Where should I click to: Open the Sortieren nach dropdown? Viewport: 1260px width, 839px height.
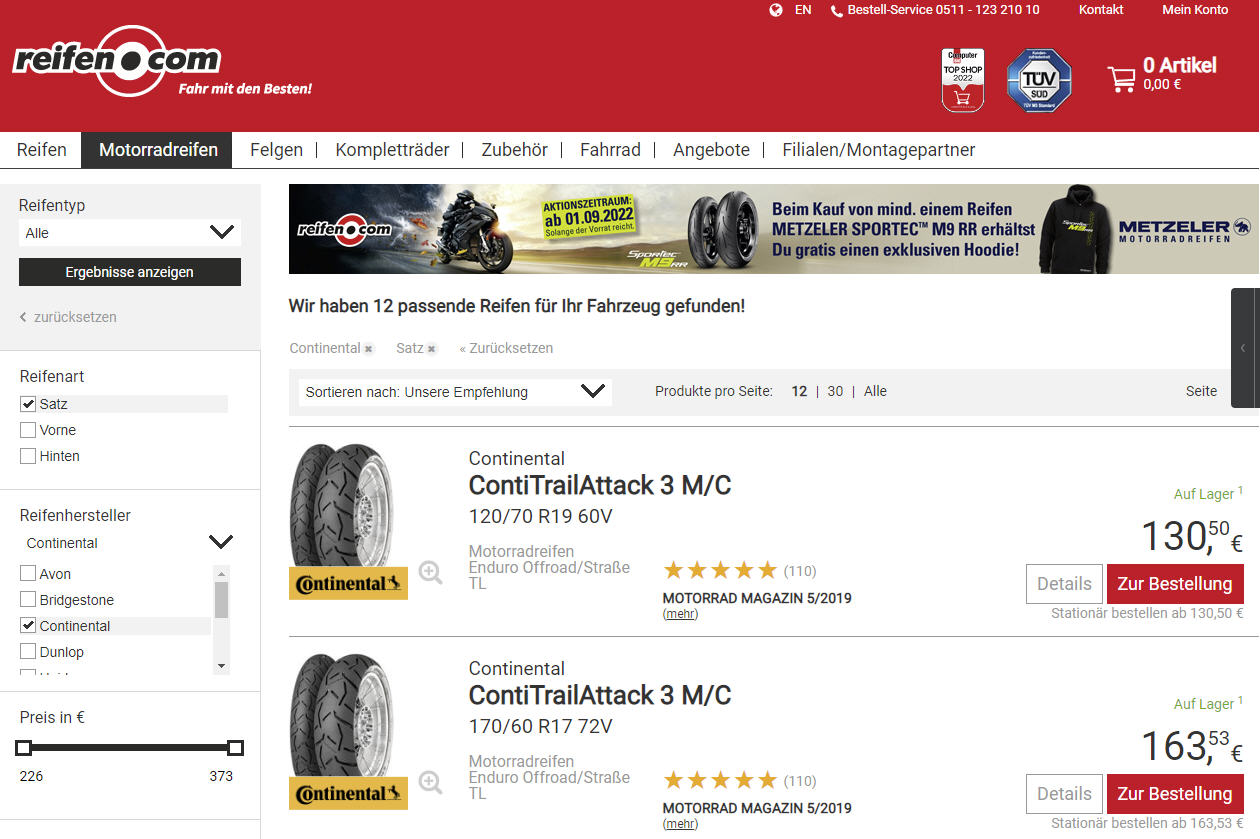455,392
